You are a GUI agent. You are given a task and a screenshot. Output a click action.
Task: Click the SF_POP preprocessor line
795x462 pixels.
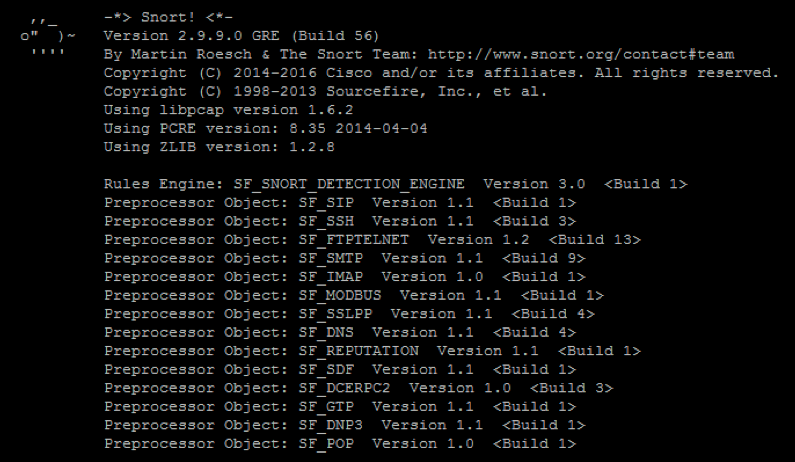tap(340, 444)
